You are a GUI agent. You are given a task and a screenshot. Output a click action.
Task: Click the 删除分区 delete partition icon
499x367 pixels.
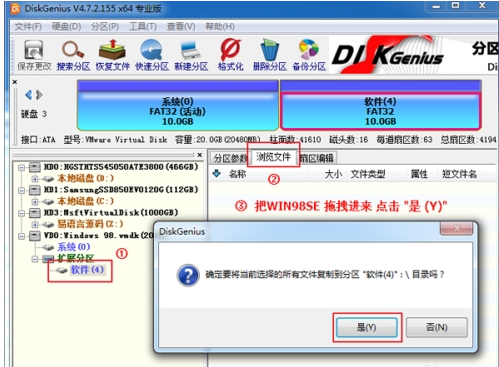[270, 55]
